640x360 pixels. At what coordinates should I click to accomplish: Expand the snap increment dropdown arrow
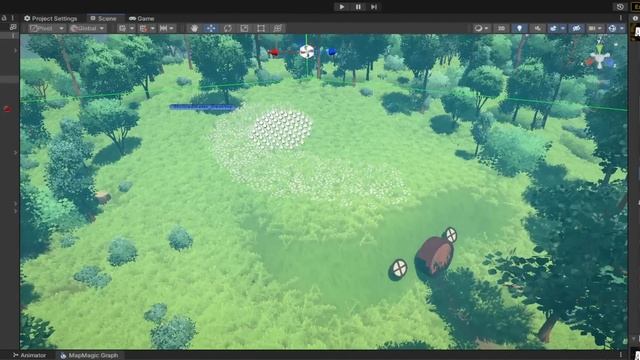coord(171,28)
